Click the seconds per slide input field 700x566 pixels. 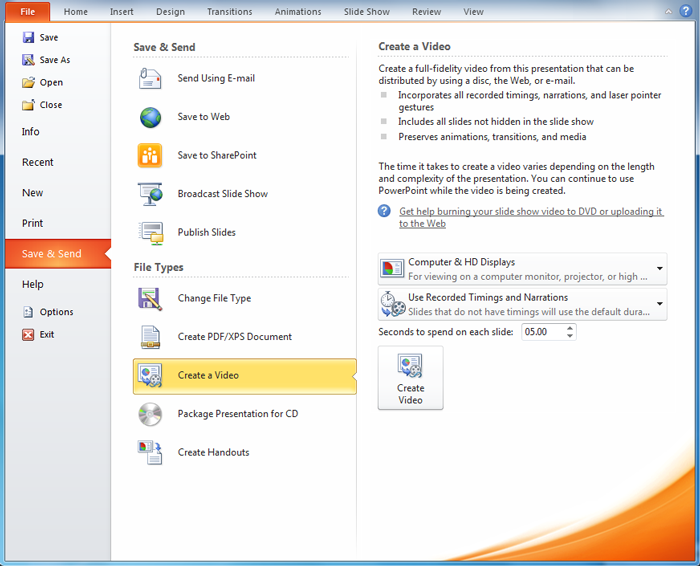pyautogui.click(x=542, y=332)
